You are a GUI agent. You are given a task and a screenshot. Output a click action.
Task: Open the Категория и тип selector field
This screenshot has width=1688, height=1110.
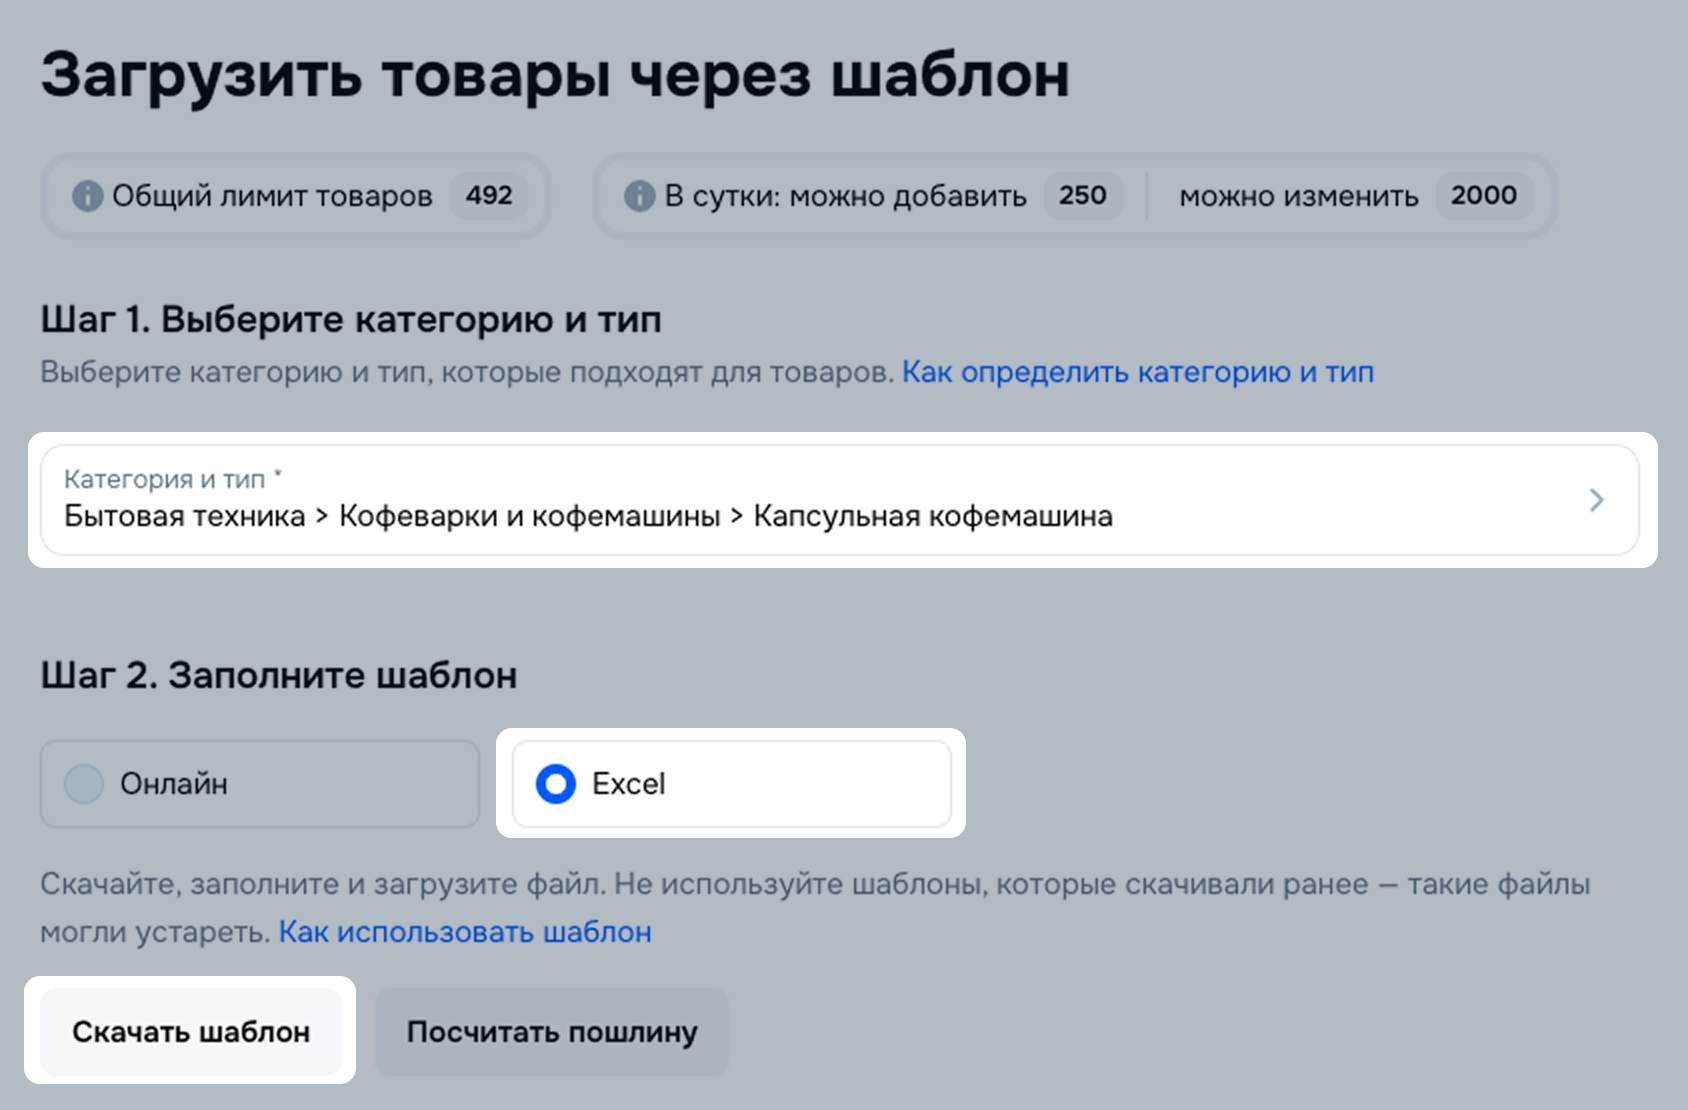[839, 500]
